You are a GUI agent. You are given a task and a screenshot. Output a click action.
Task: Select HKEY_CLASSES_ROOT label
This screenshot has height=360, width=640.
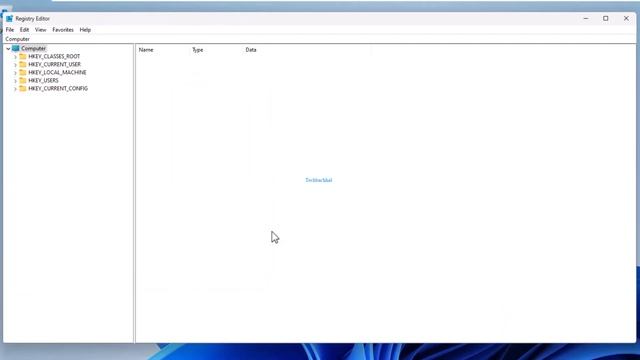(x=54, y=56)
